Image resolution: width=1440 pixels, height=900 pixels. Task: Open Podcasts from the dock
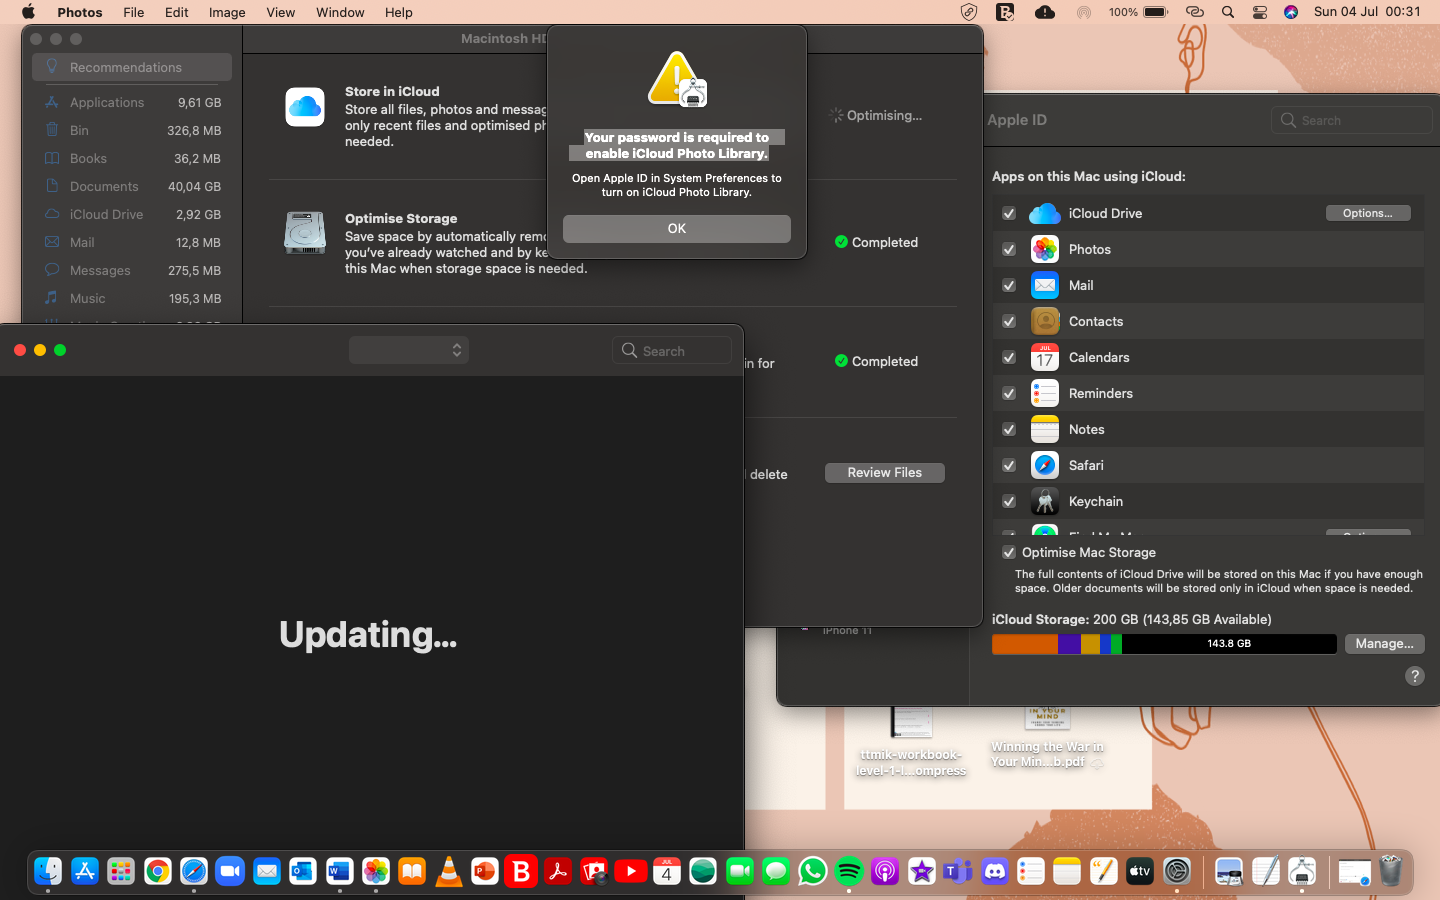point(885,872)
